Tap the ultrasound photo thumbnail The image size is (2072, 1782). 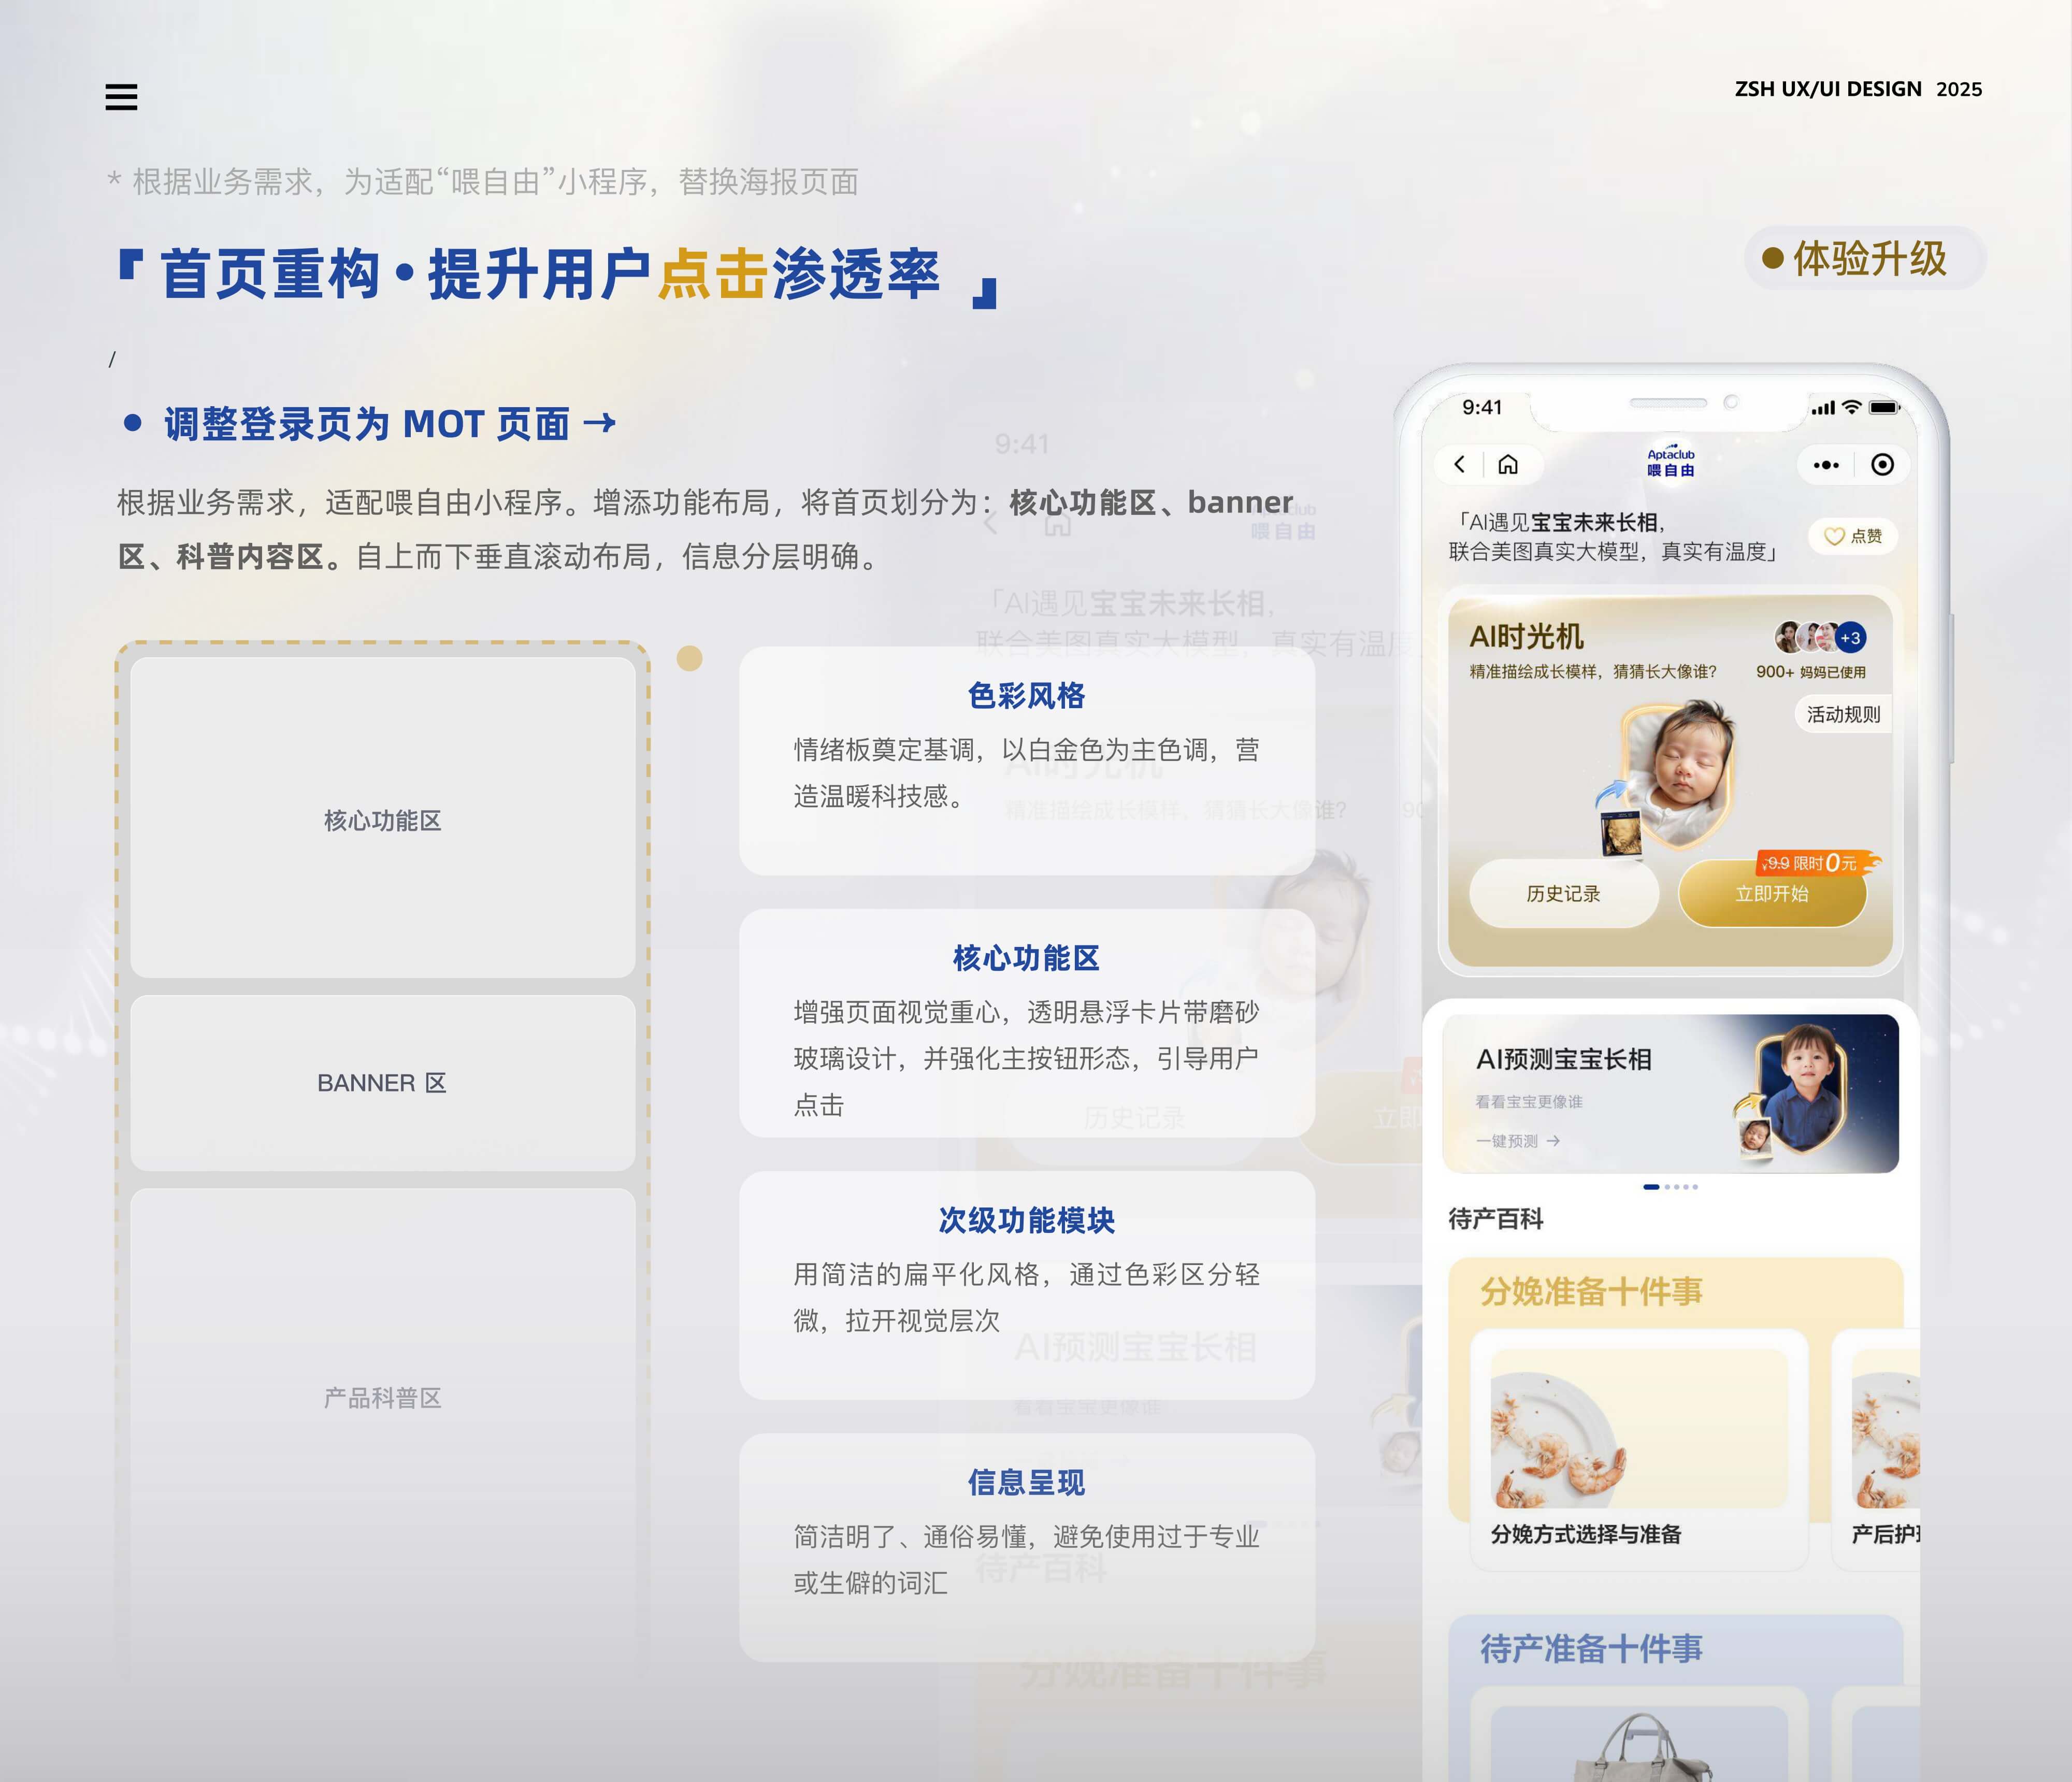tap(1620, 833)
